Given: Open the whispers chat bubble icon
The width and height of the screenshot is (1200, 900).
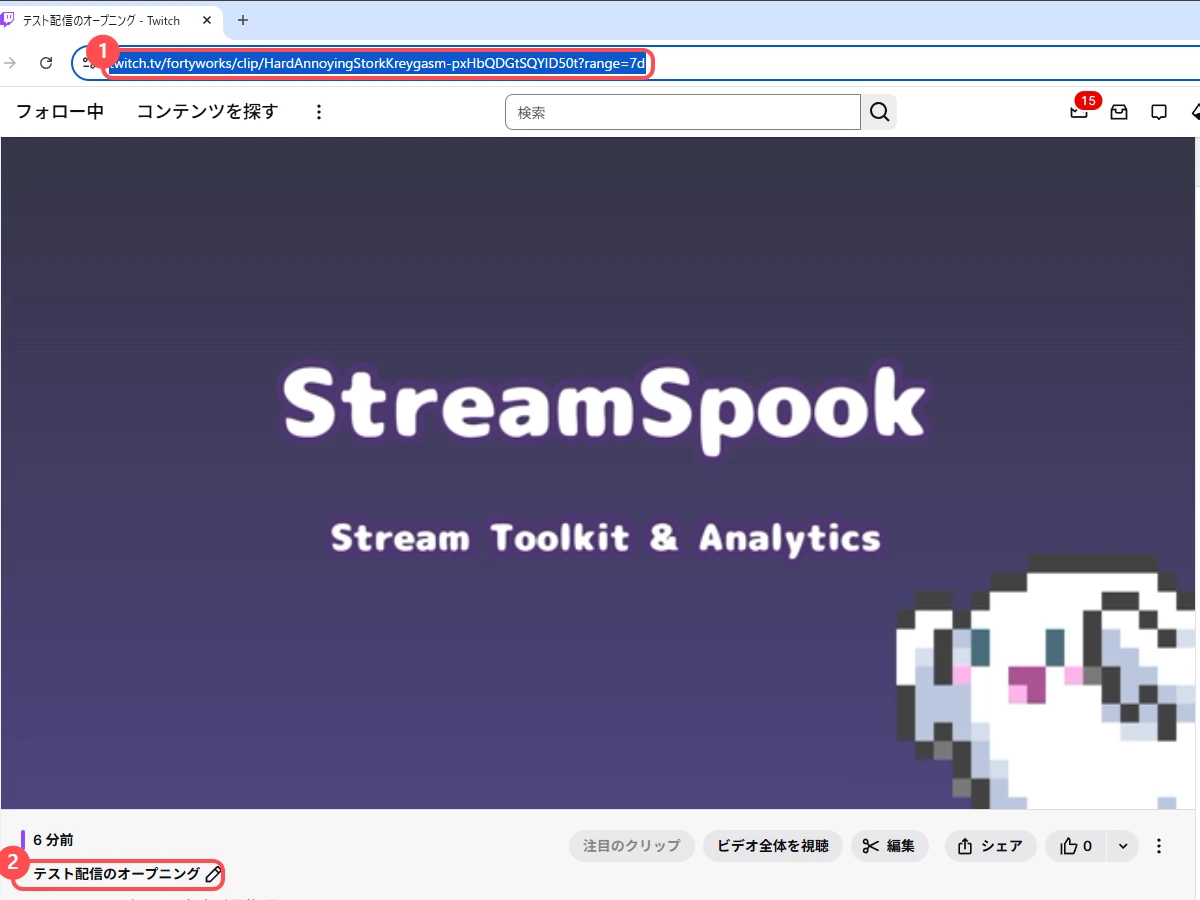Looking at the screenshot, I should tap(1159, 112).
